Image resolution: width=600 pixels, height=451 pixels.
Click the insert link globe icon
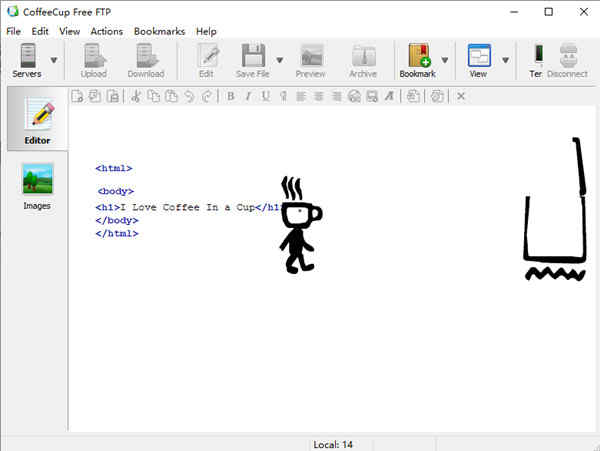coord(354,96)
